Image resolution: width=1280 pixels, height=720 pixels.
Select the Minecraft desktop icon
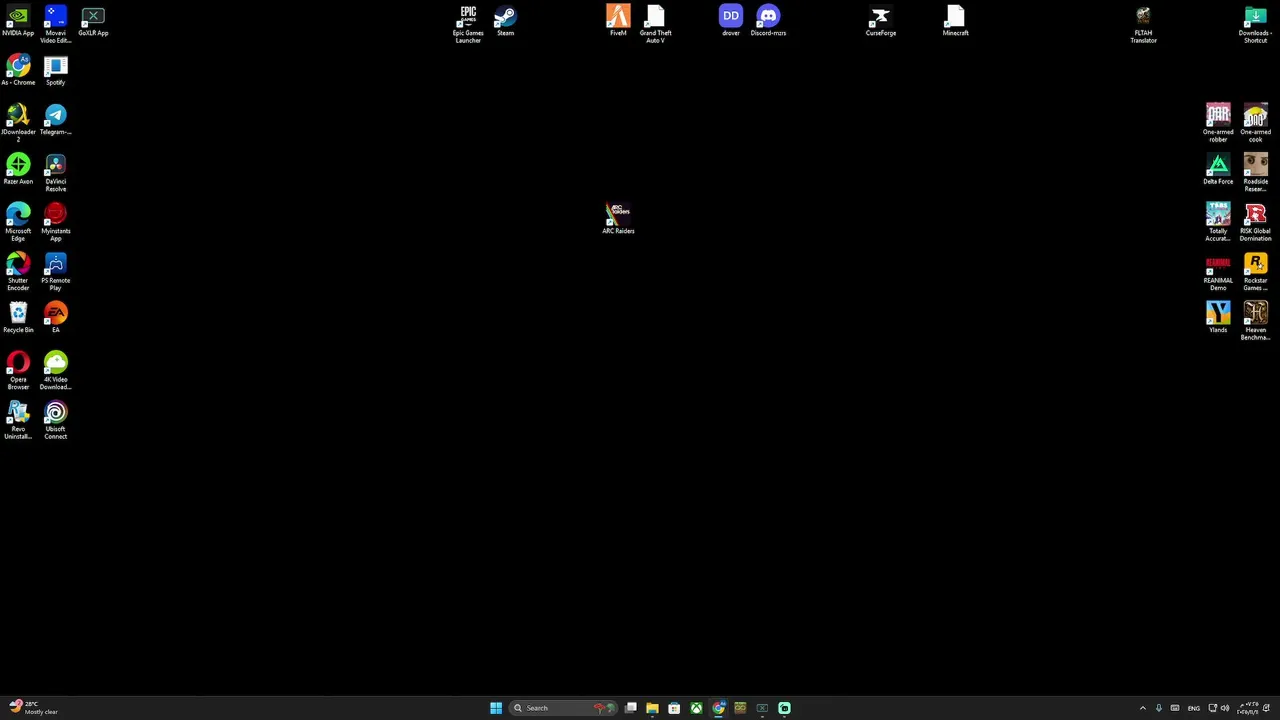tap(955, 22)
